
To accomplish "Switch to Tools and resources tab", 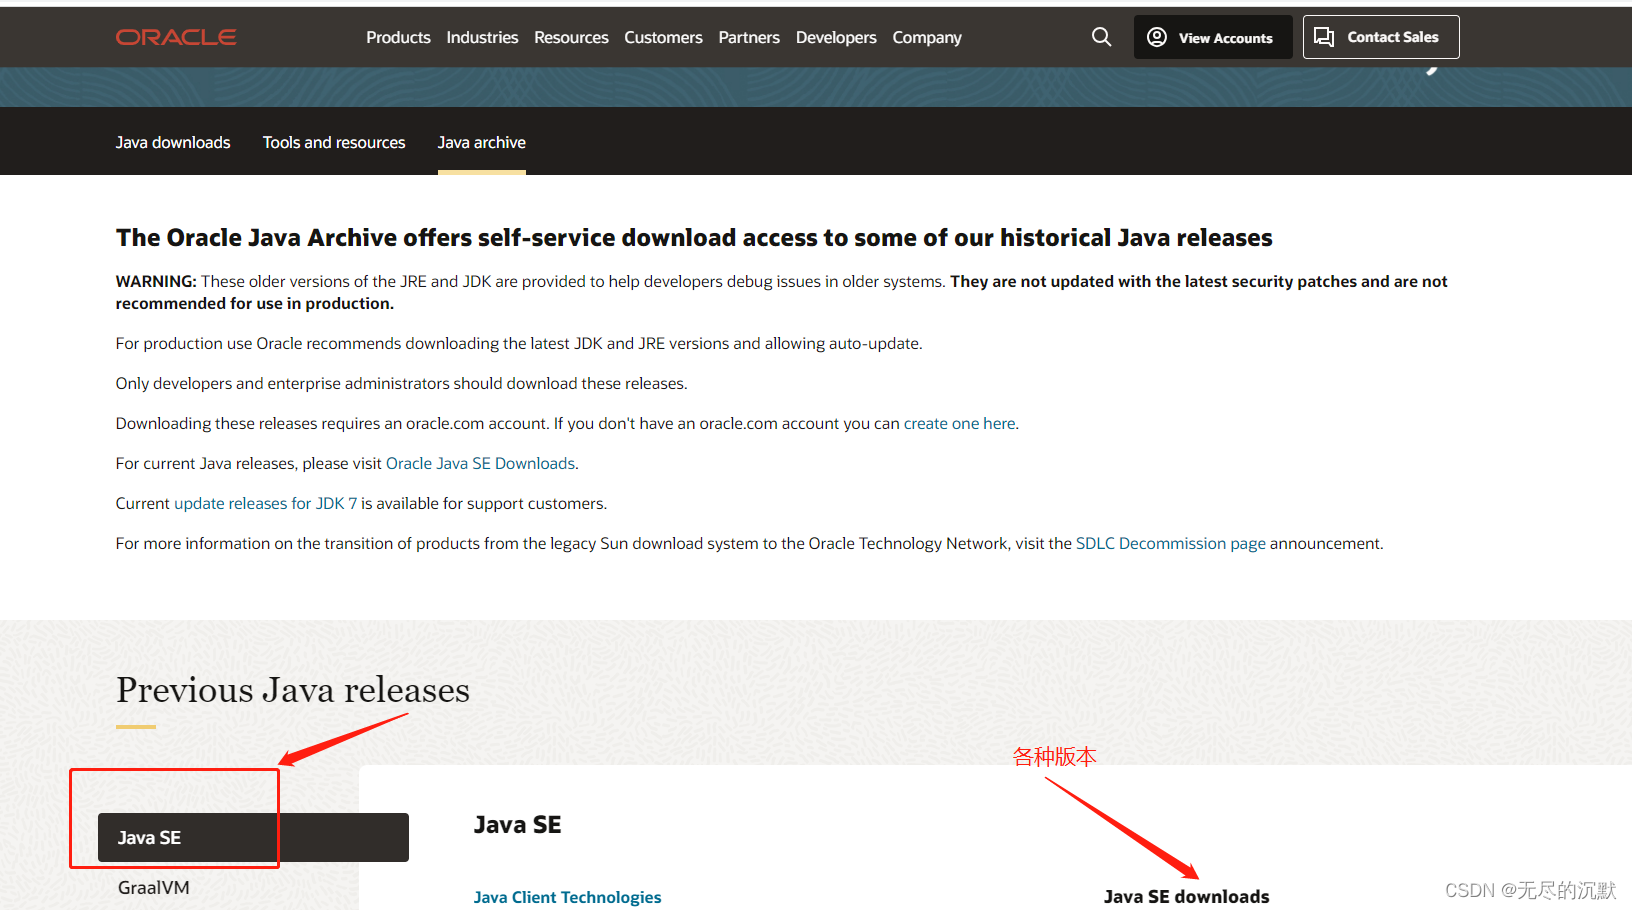I will click(x=334, y=142).
